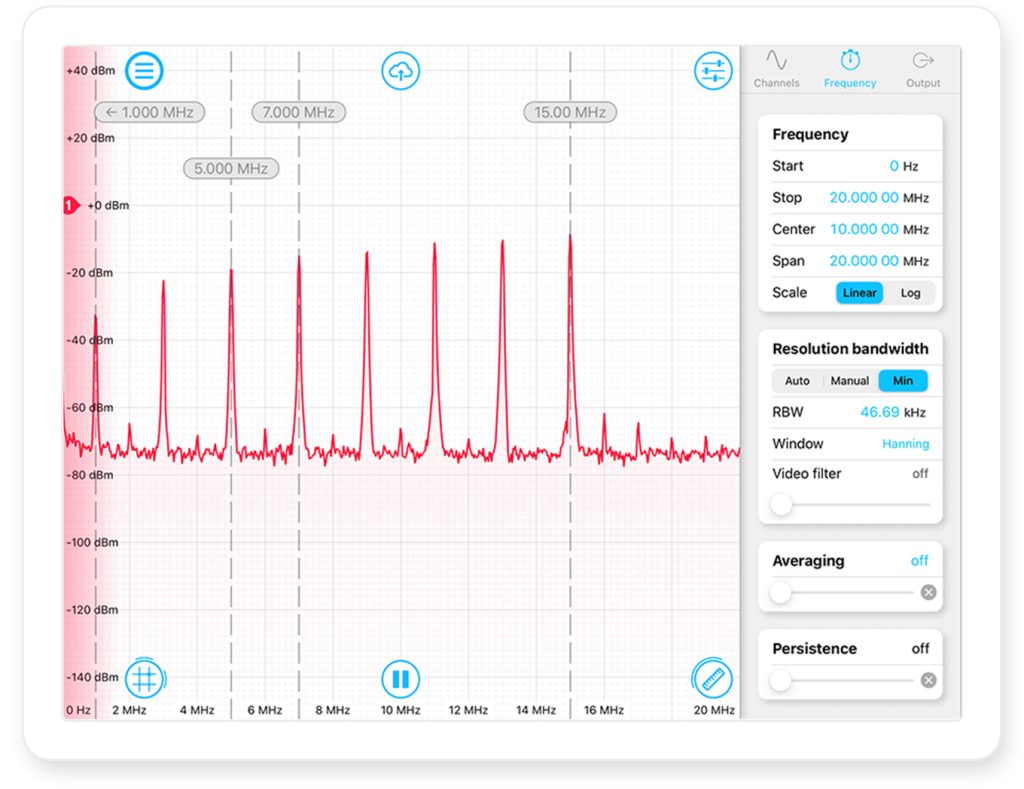Image resolution: width=1024 pixels, height=789 pixels.
Task: Edit the Stop frequency 20.000 00 MHz
Action: point(879,198)
